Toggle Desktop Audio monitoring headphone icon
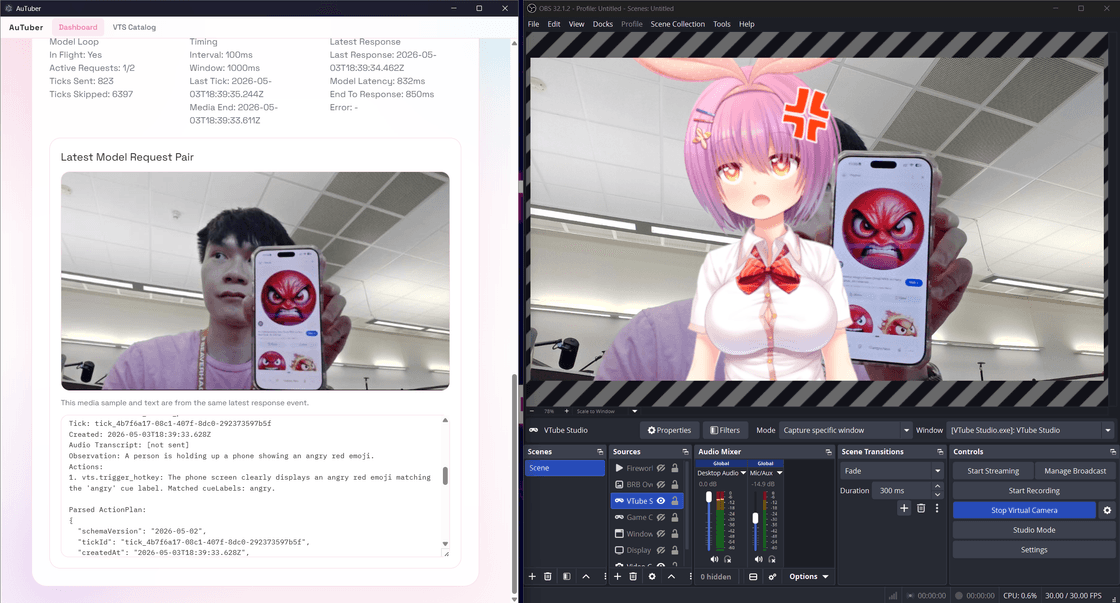Image resolution: width=1120 pixels, height=603 pixels. click(728, 559)
